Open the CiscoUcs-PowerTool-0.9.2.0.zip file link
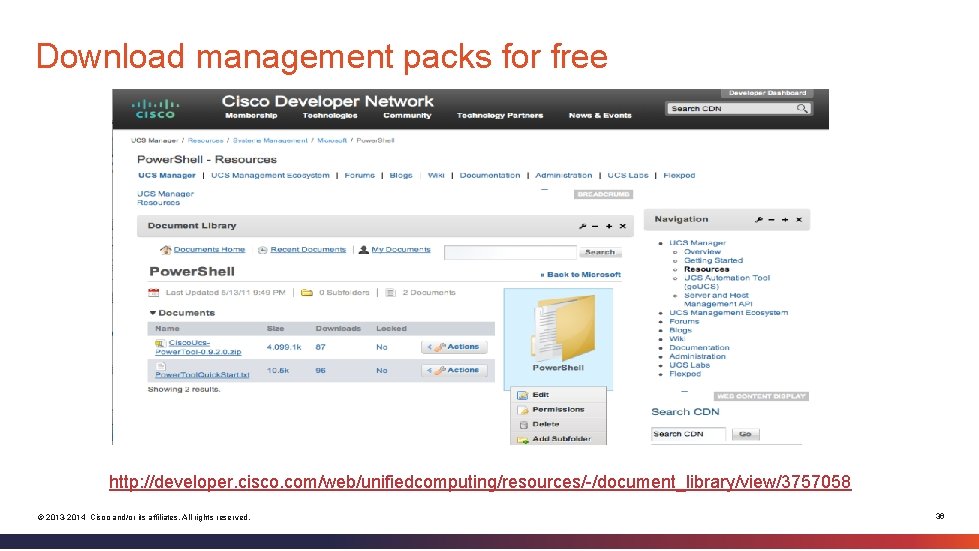Viewport: 979px width, 551px height. [198, 348]
